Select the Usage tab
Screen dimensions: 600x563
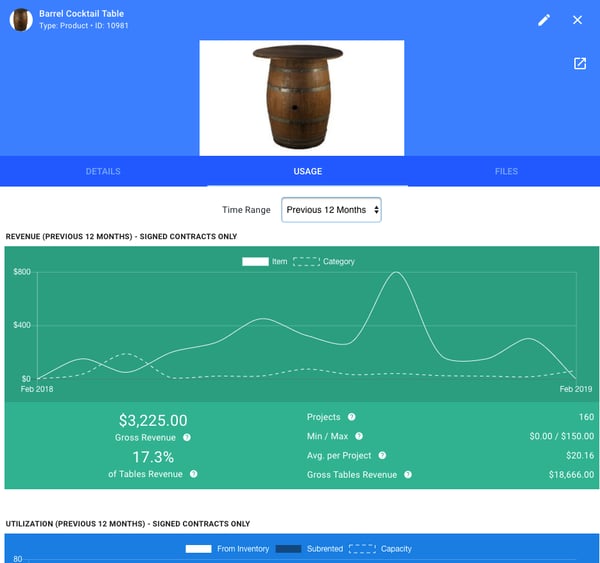(x=308, y=171)
